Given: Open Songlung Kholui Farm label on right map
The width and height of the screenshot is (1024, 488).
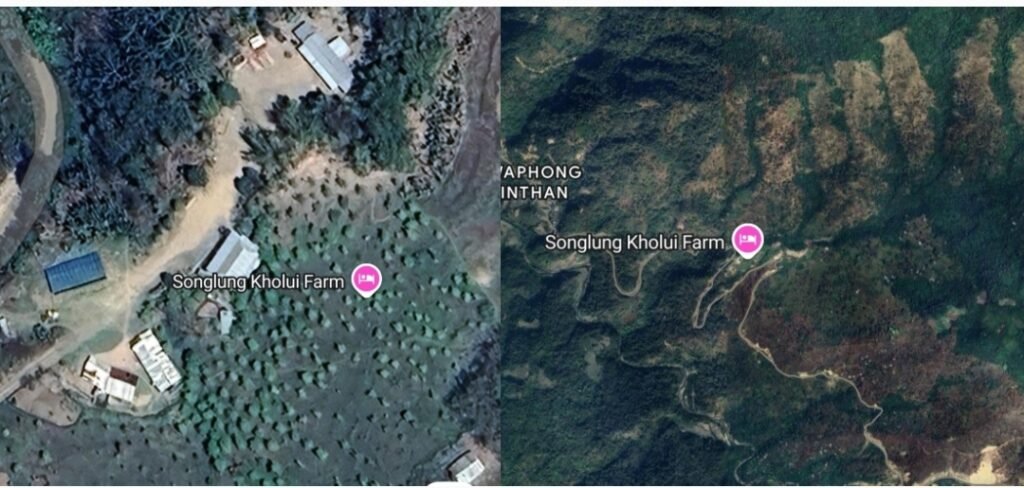Looking at the screenshot, I should 635,243.
